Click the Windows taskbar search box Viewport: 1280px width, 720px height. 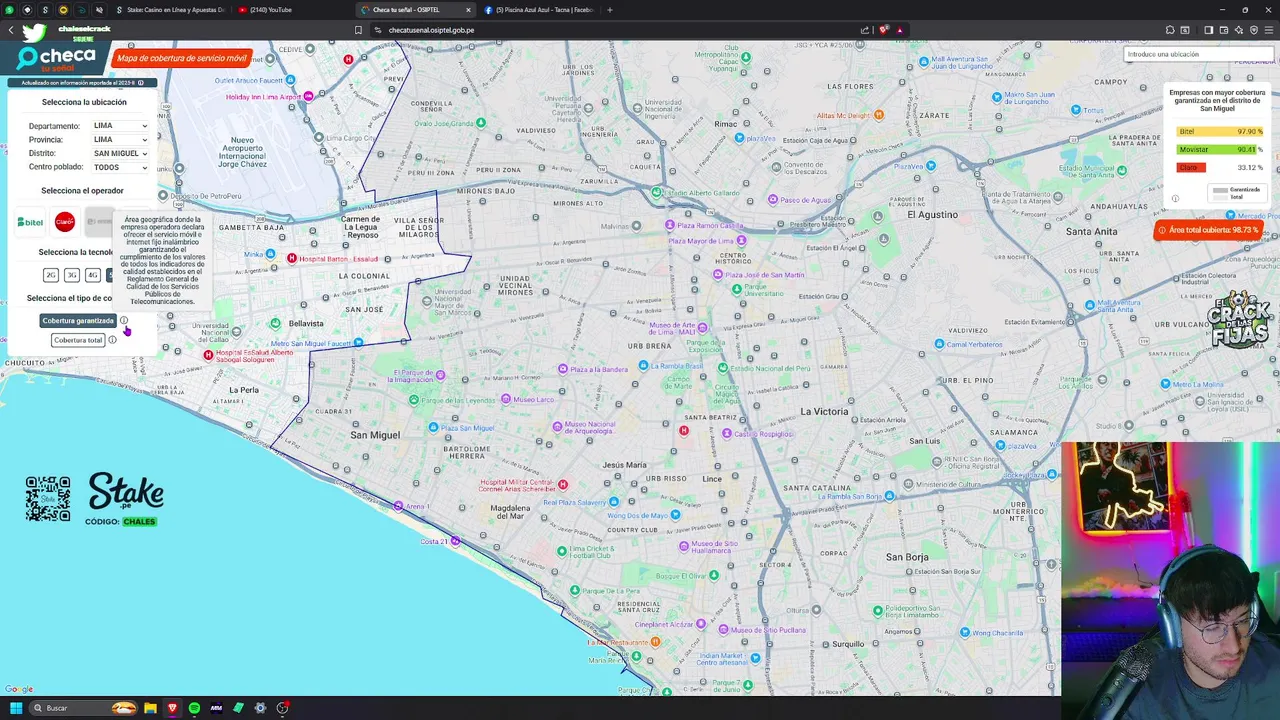pyautogui.click(x=84, y=708)
